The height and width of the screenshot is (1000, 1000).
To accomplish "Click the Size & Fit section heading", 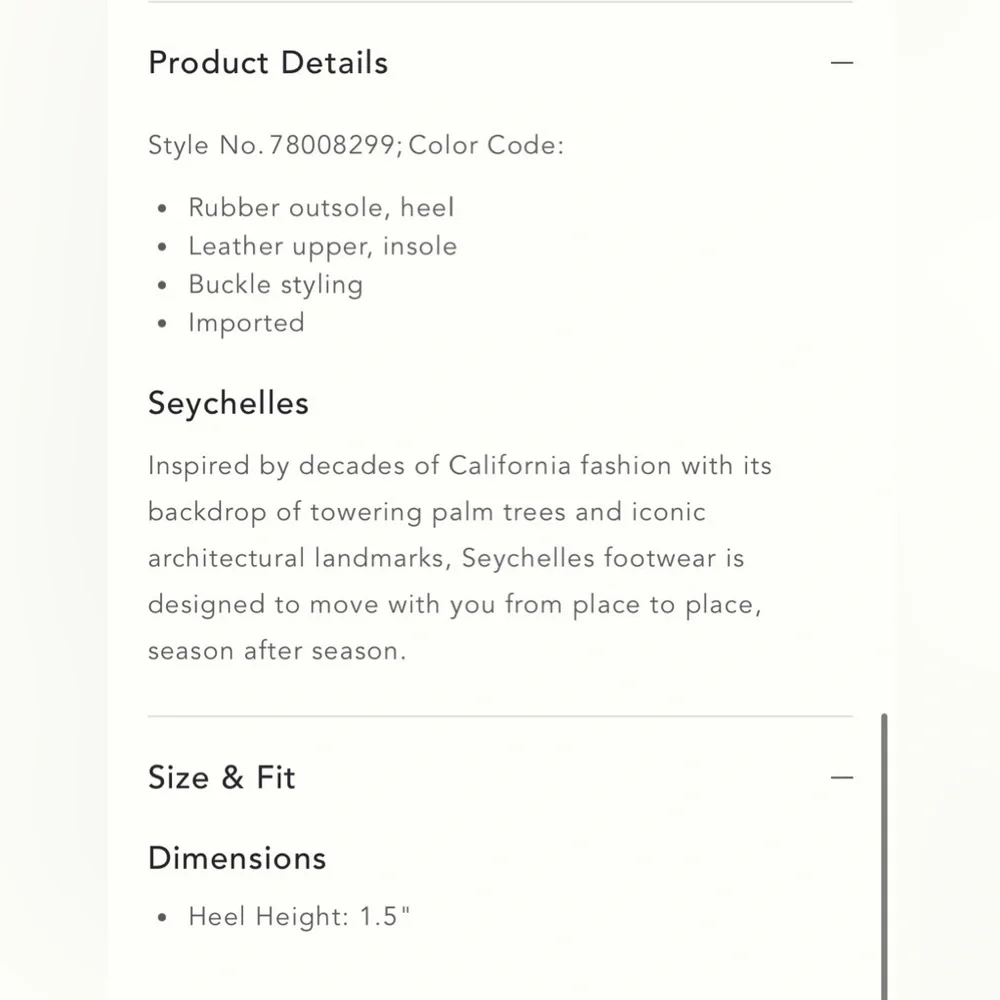I will [221, 777].
